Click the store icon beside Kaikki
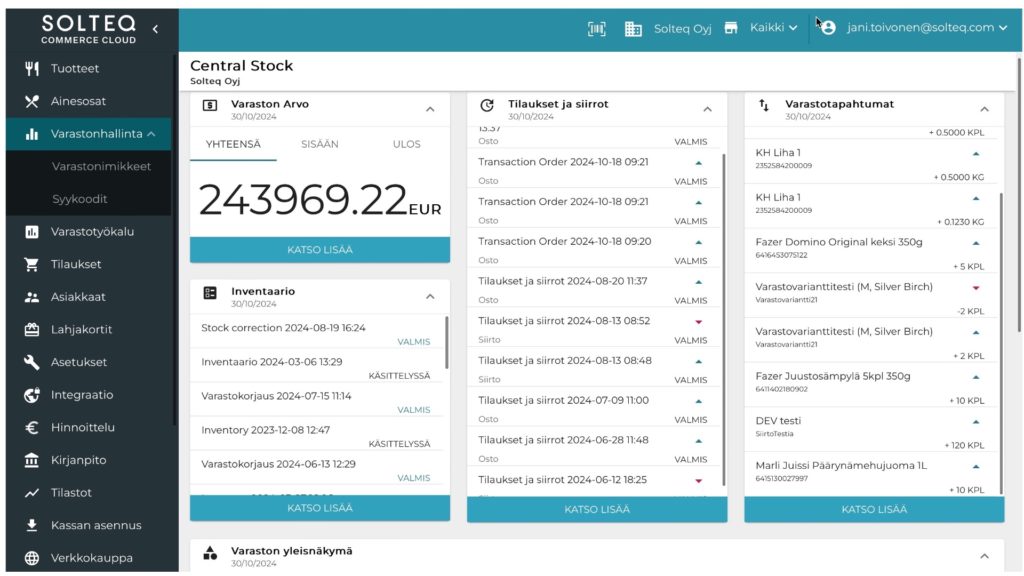This screenshot has height=576, width=1024. [731, 28]
